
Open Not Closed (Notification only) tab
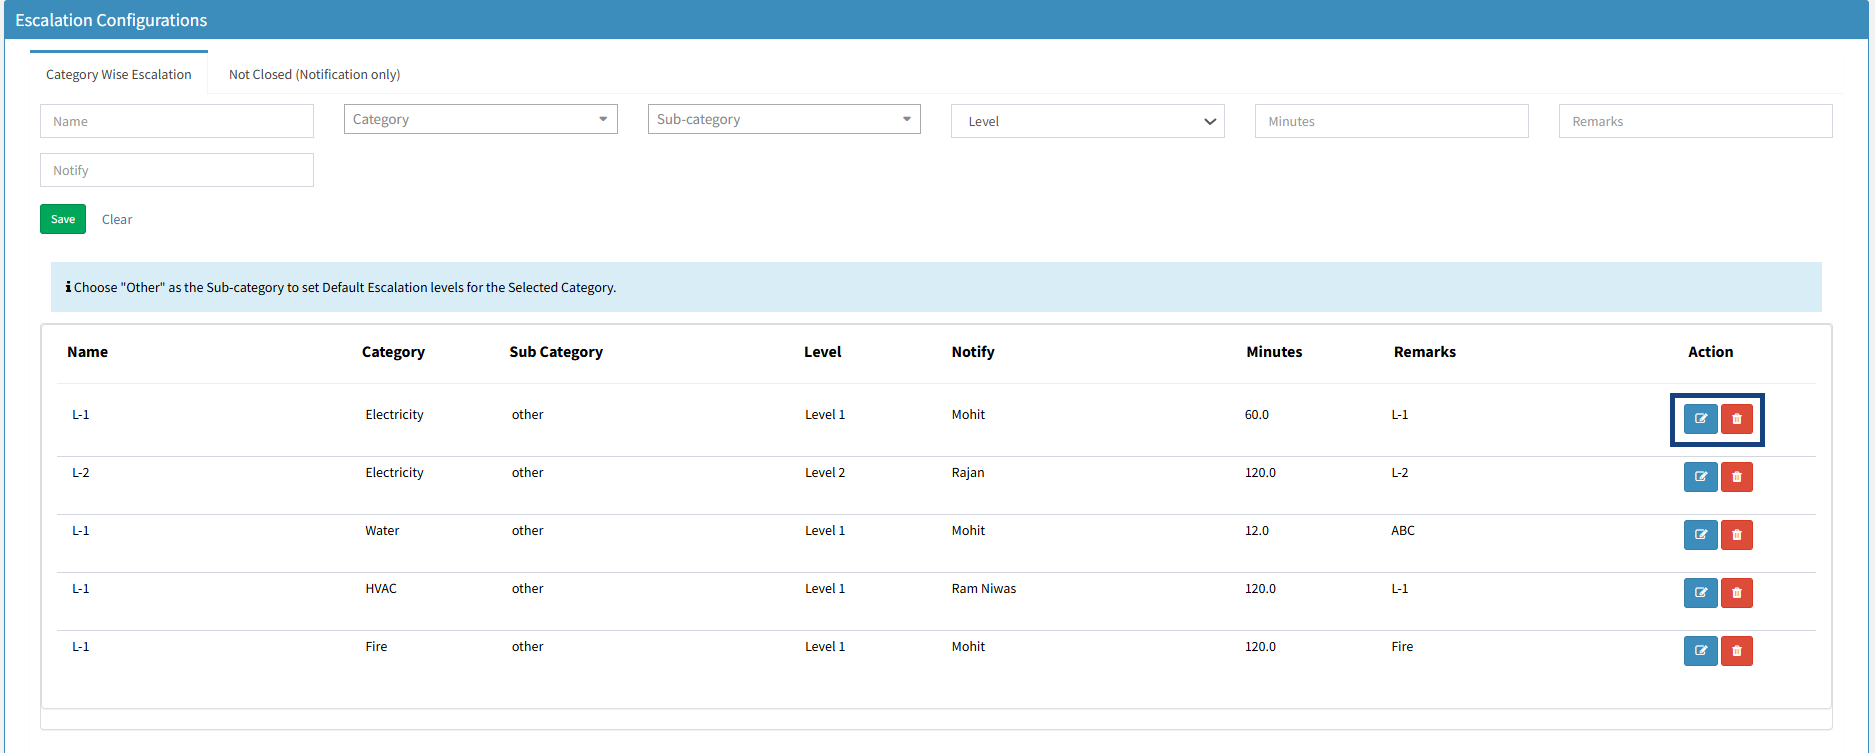(314, 74)
